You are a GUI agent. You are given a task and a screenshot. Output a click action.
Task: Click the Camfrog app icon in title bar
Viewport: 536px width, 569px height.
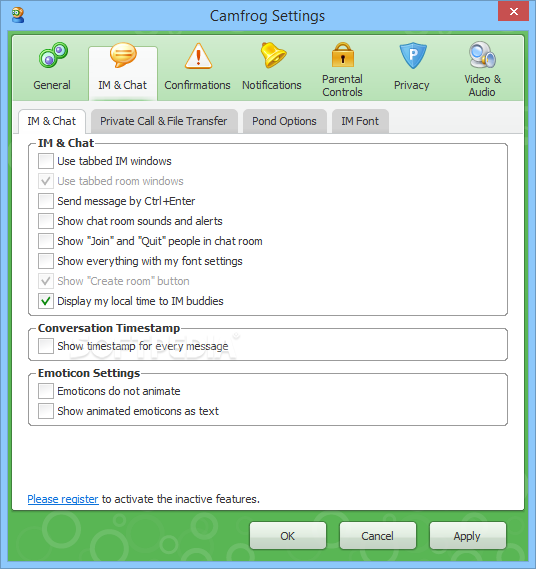(x=18, y=15)
